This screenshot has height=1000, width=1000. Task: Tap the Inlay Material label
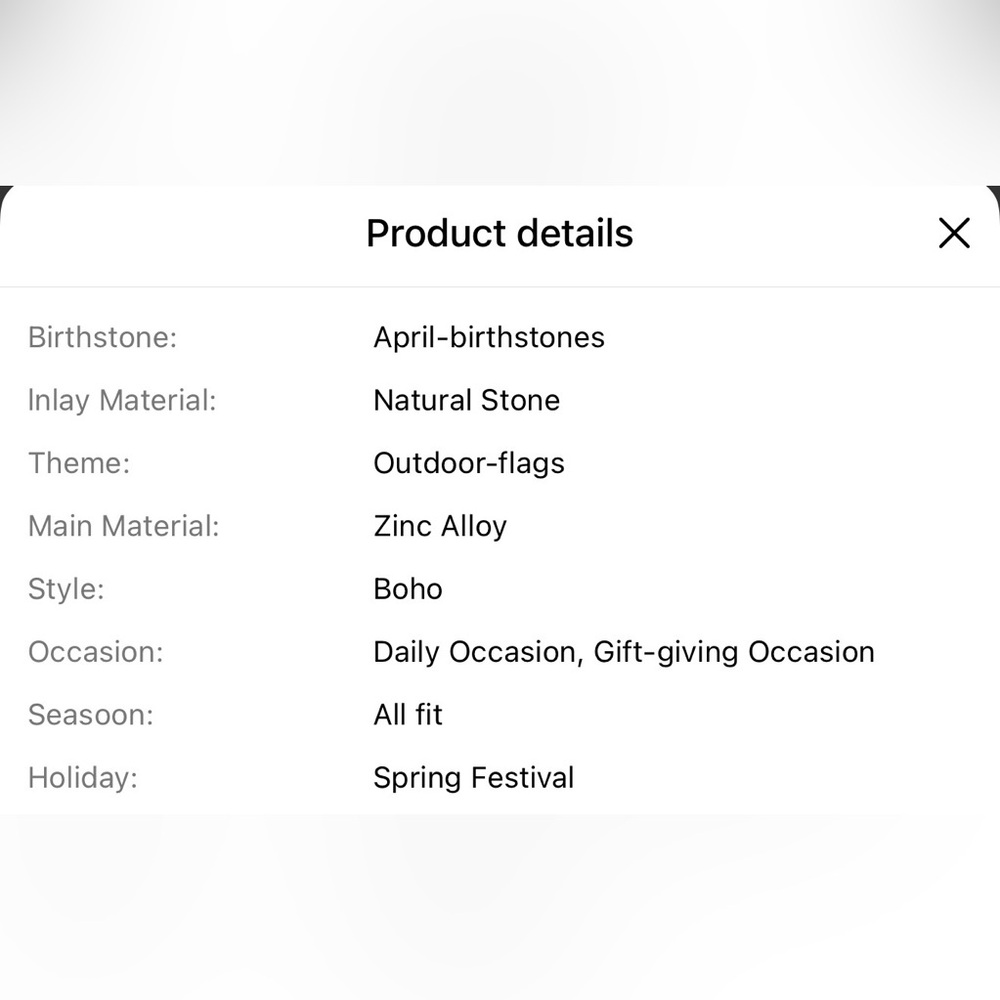click(122, 401)
